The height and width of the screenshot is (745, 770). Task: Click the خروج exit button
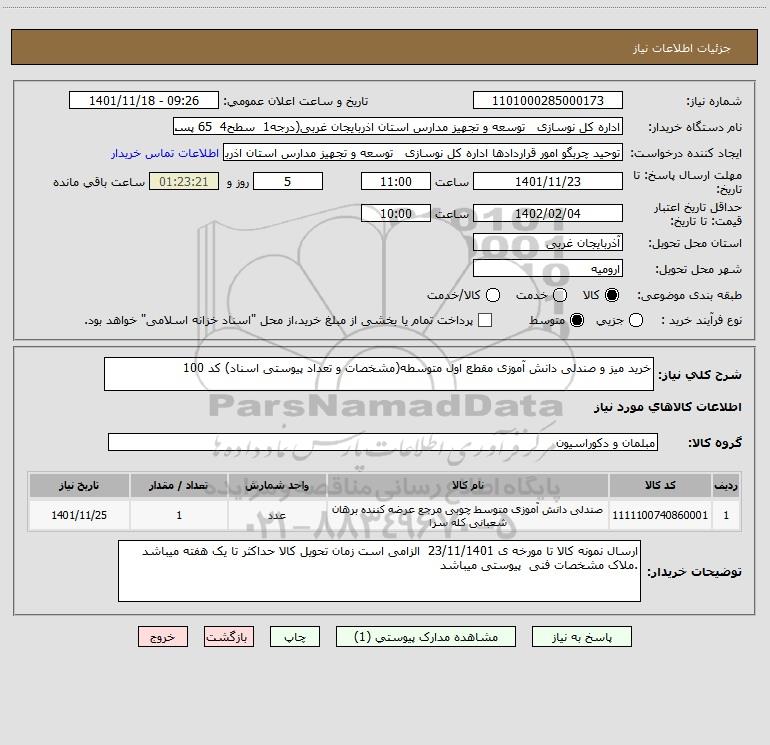[x=163, y=637]
